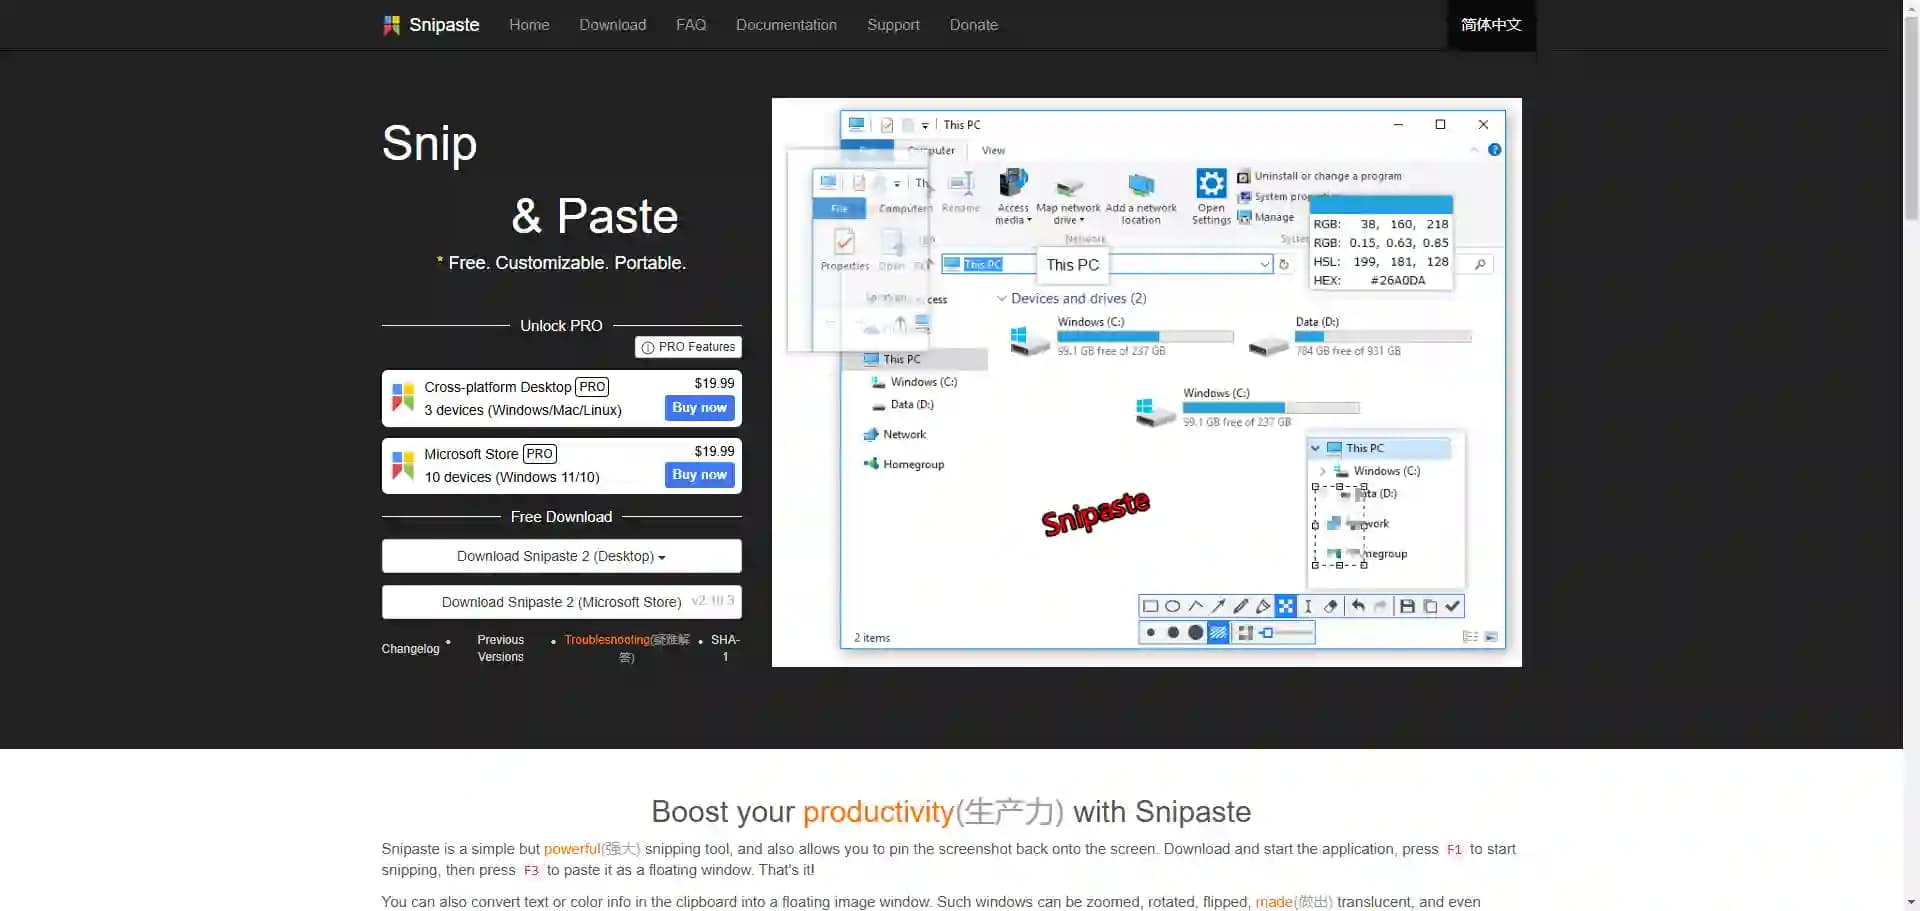1920x911 pixels.
Task: Open the Home nav item
Action: point(529,25)
